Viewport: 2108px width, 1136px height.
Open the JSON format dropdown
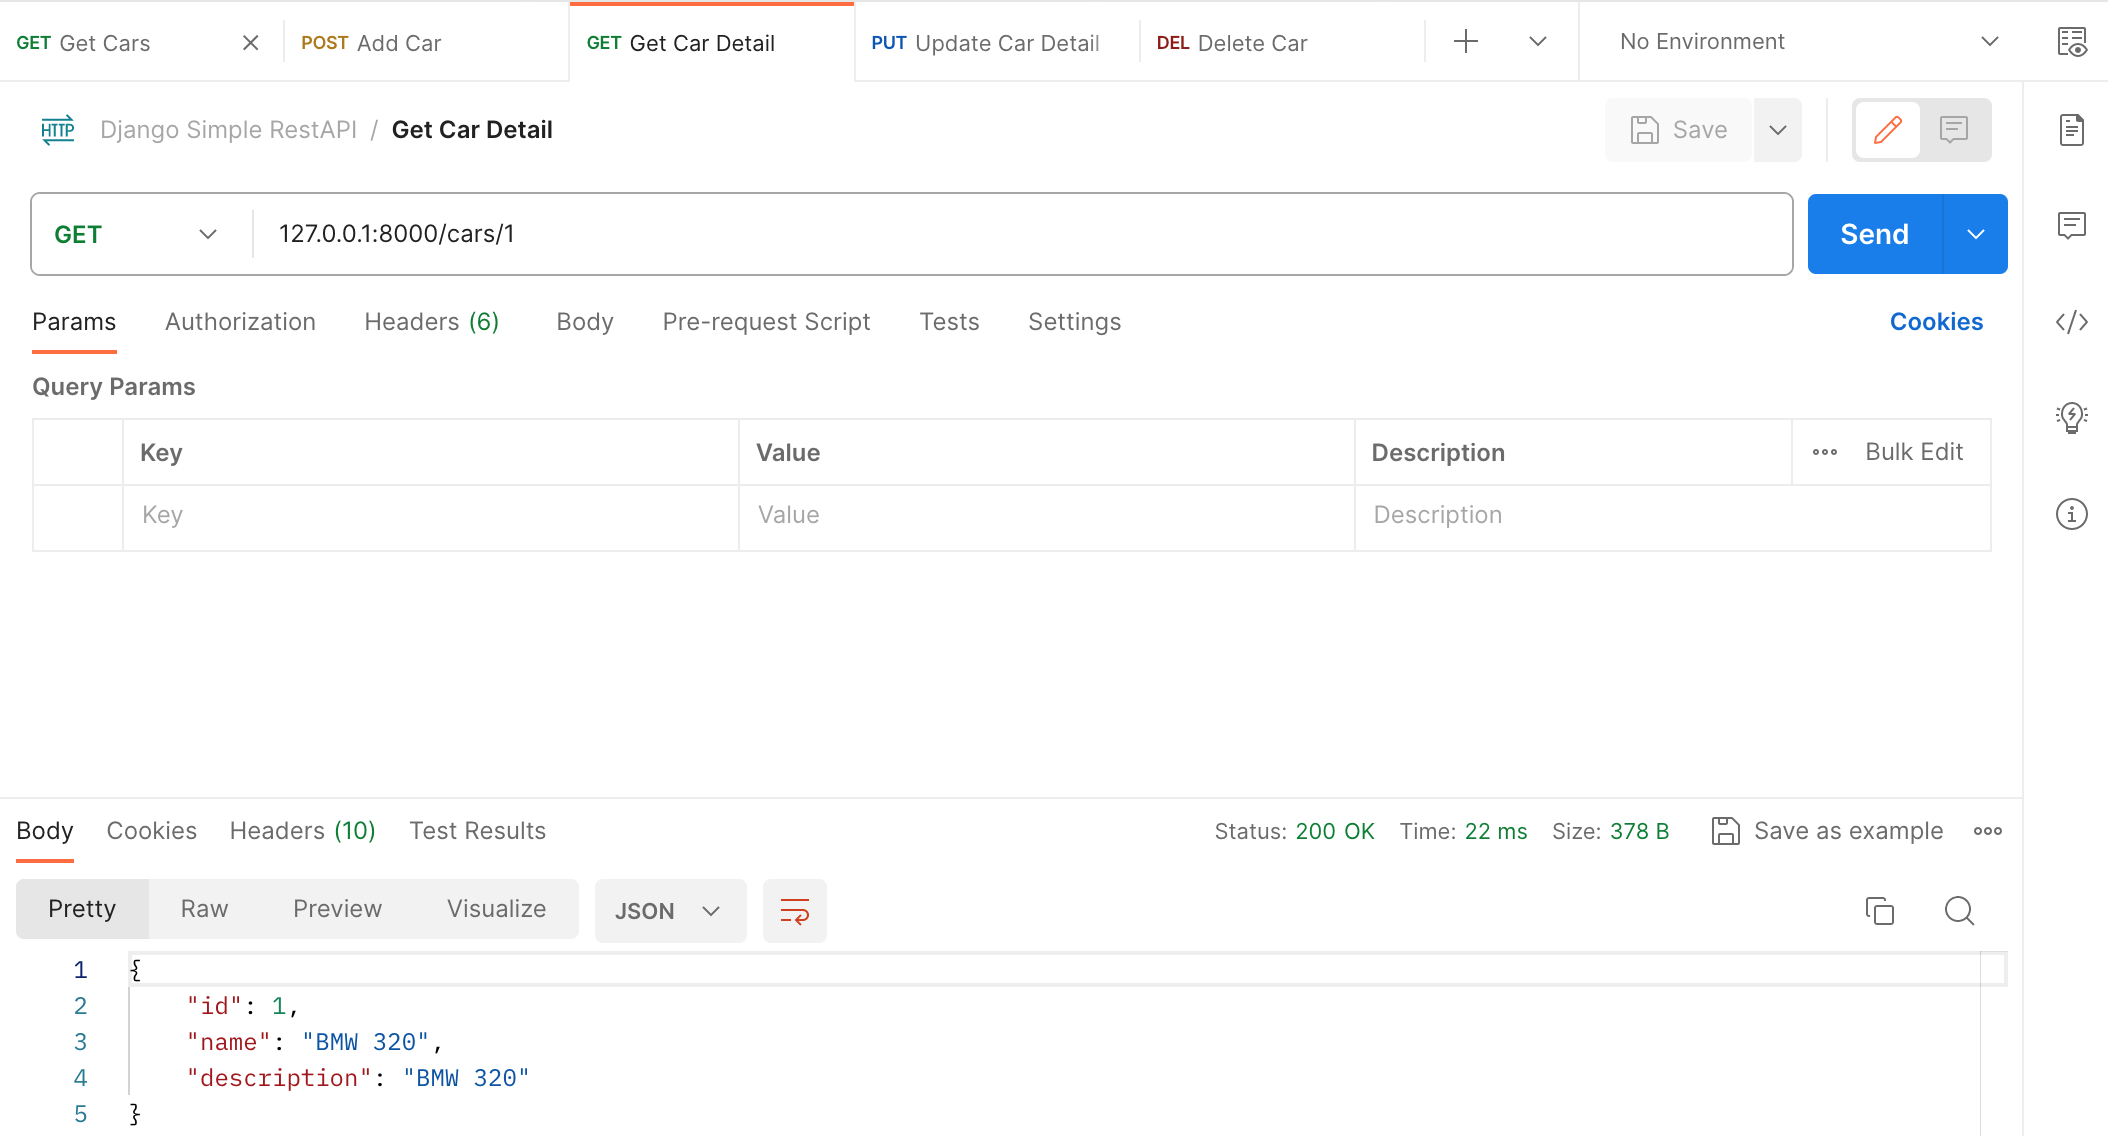669,911
